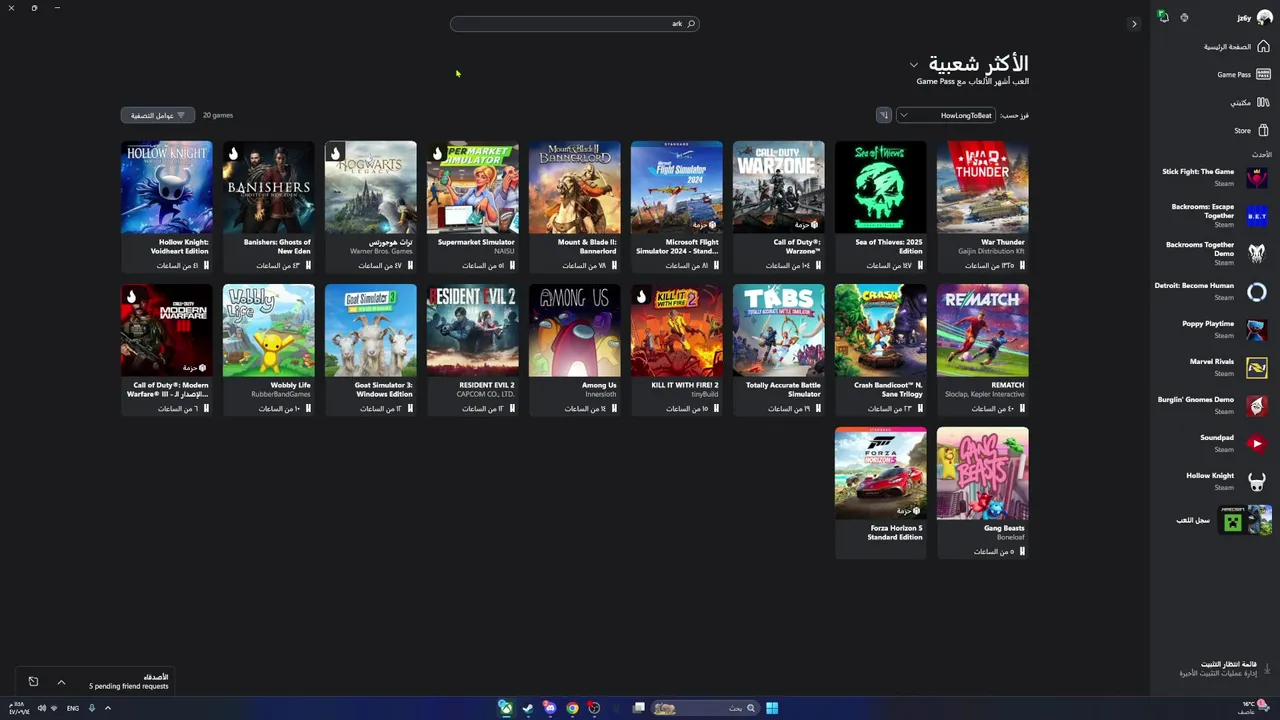The height and width of the screenshot is (720, 1280).
Task: Open قائمة انتظار التثبيت install queue
Action: pyautogui.click(x=1225, y=668)
